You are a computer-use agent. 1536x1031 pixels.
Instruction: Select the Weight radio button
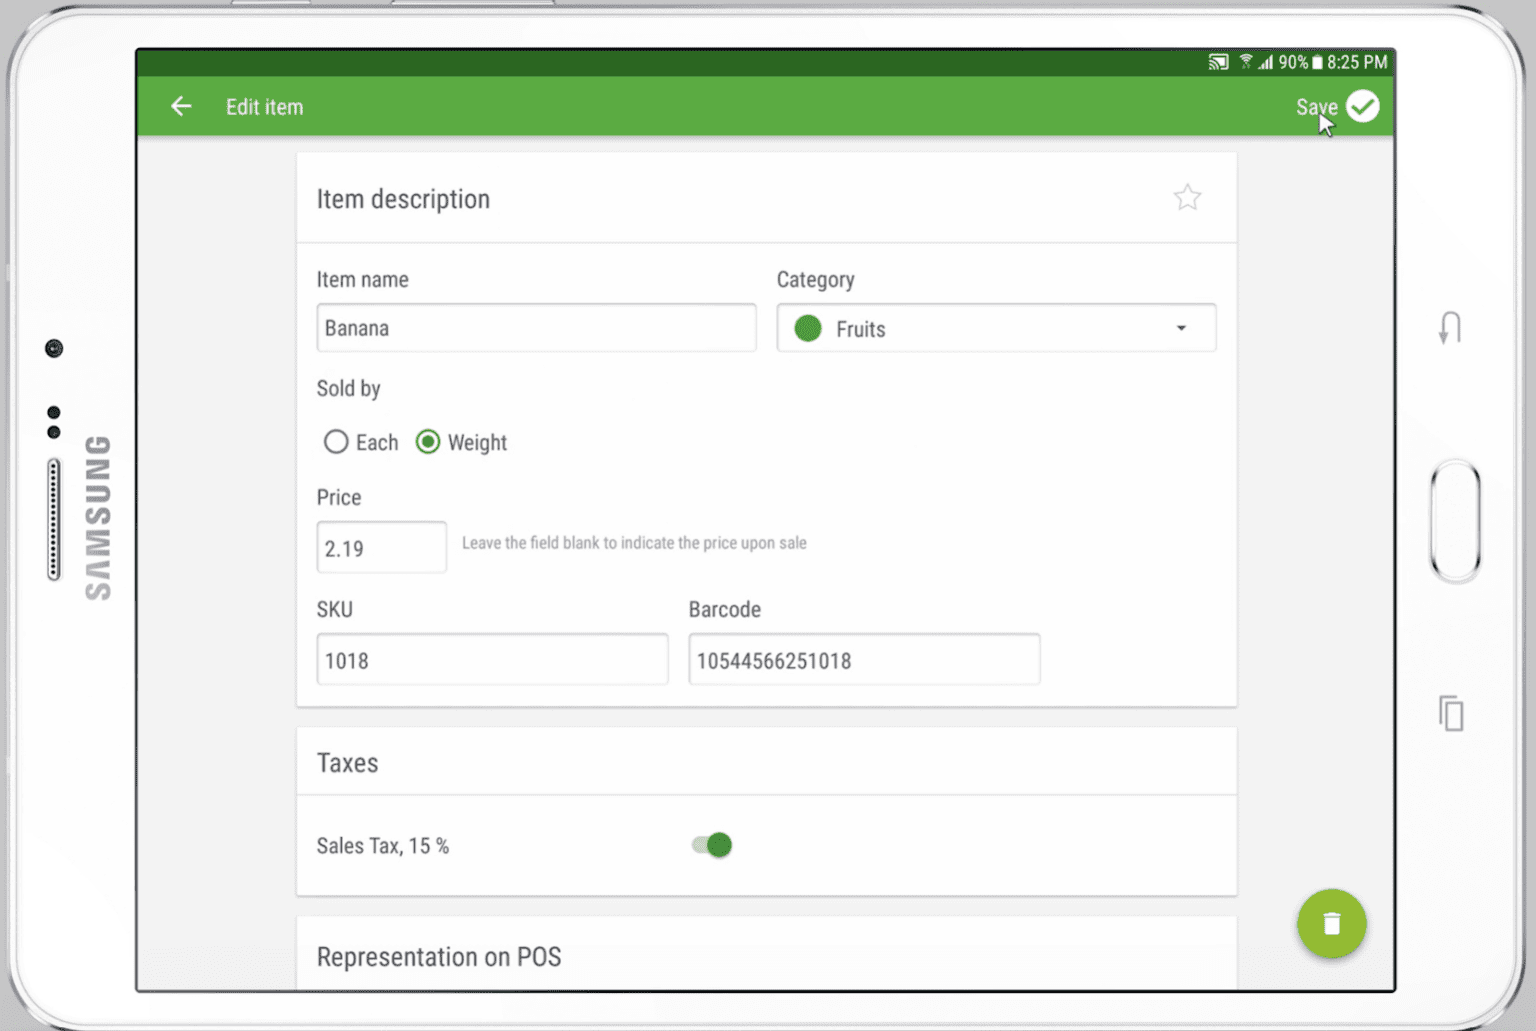pyautogui.click(x=428, y=442)
